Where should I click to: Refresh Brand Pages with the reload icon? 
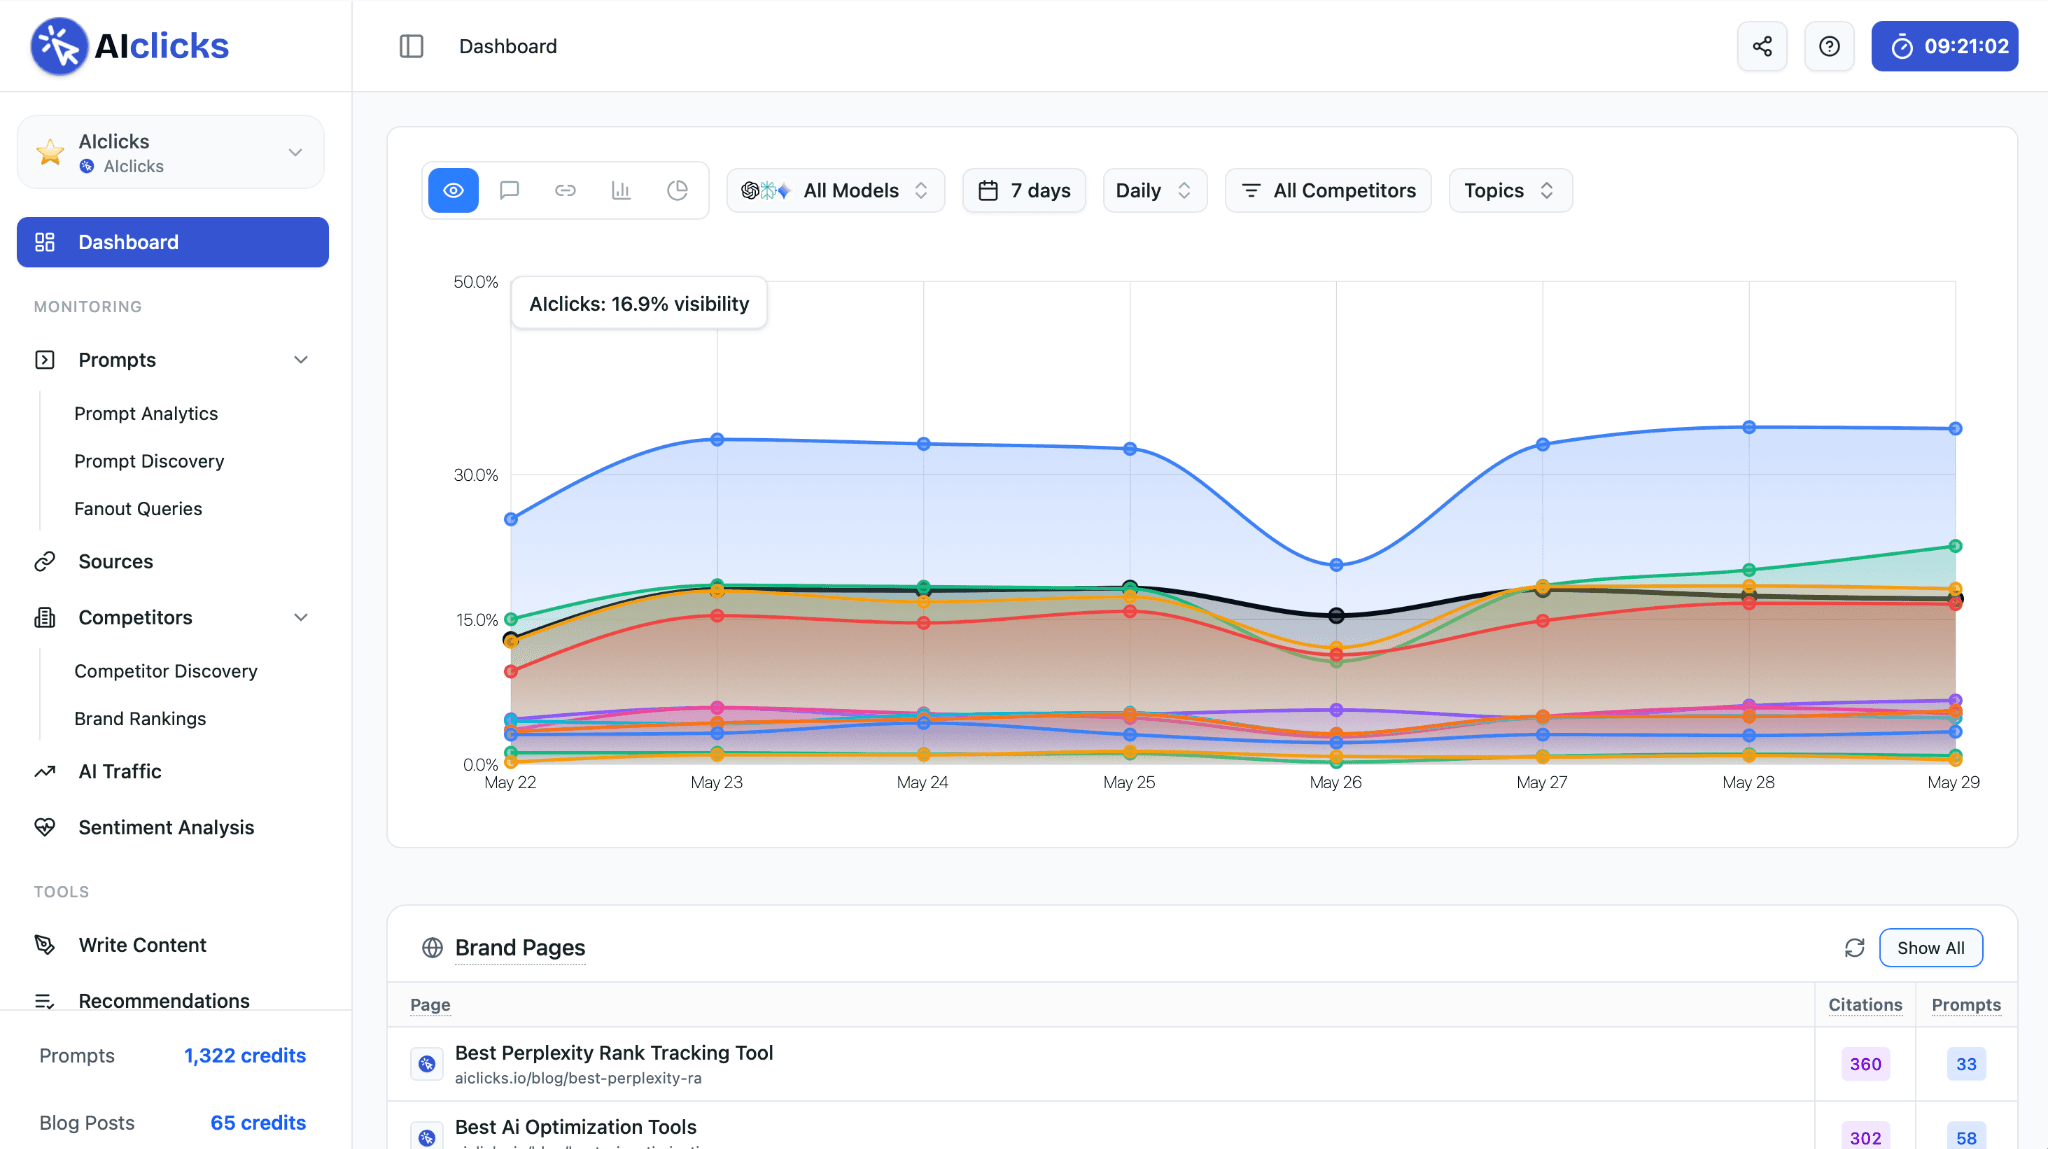pos(1854,947)
